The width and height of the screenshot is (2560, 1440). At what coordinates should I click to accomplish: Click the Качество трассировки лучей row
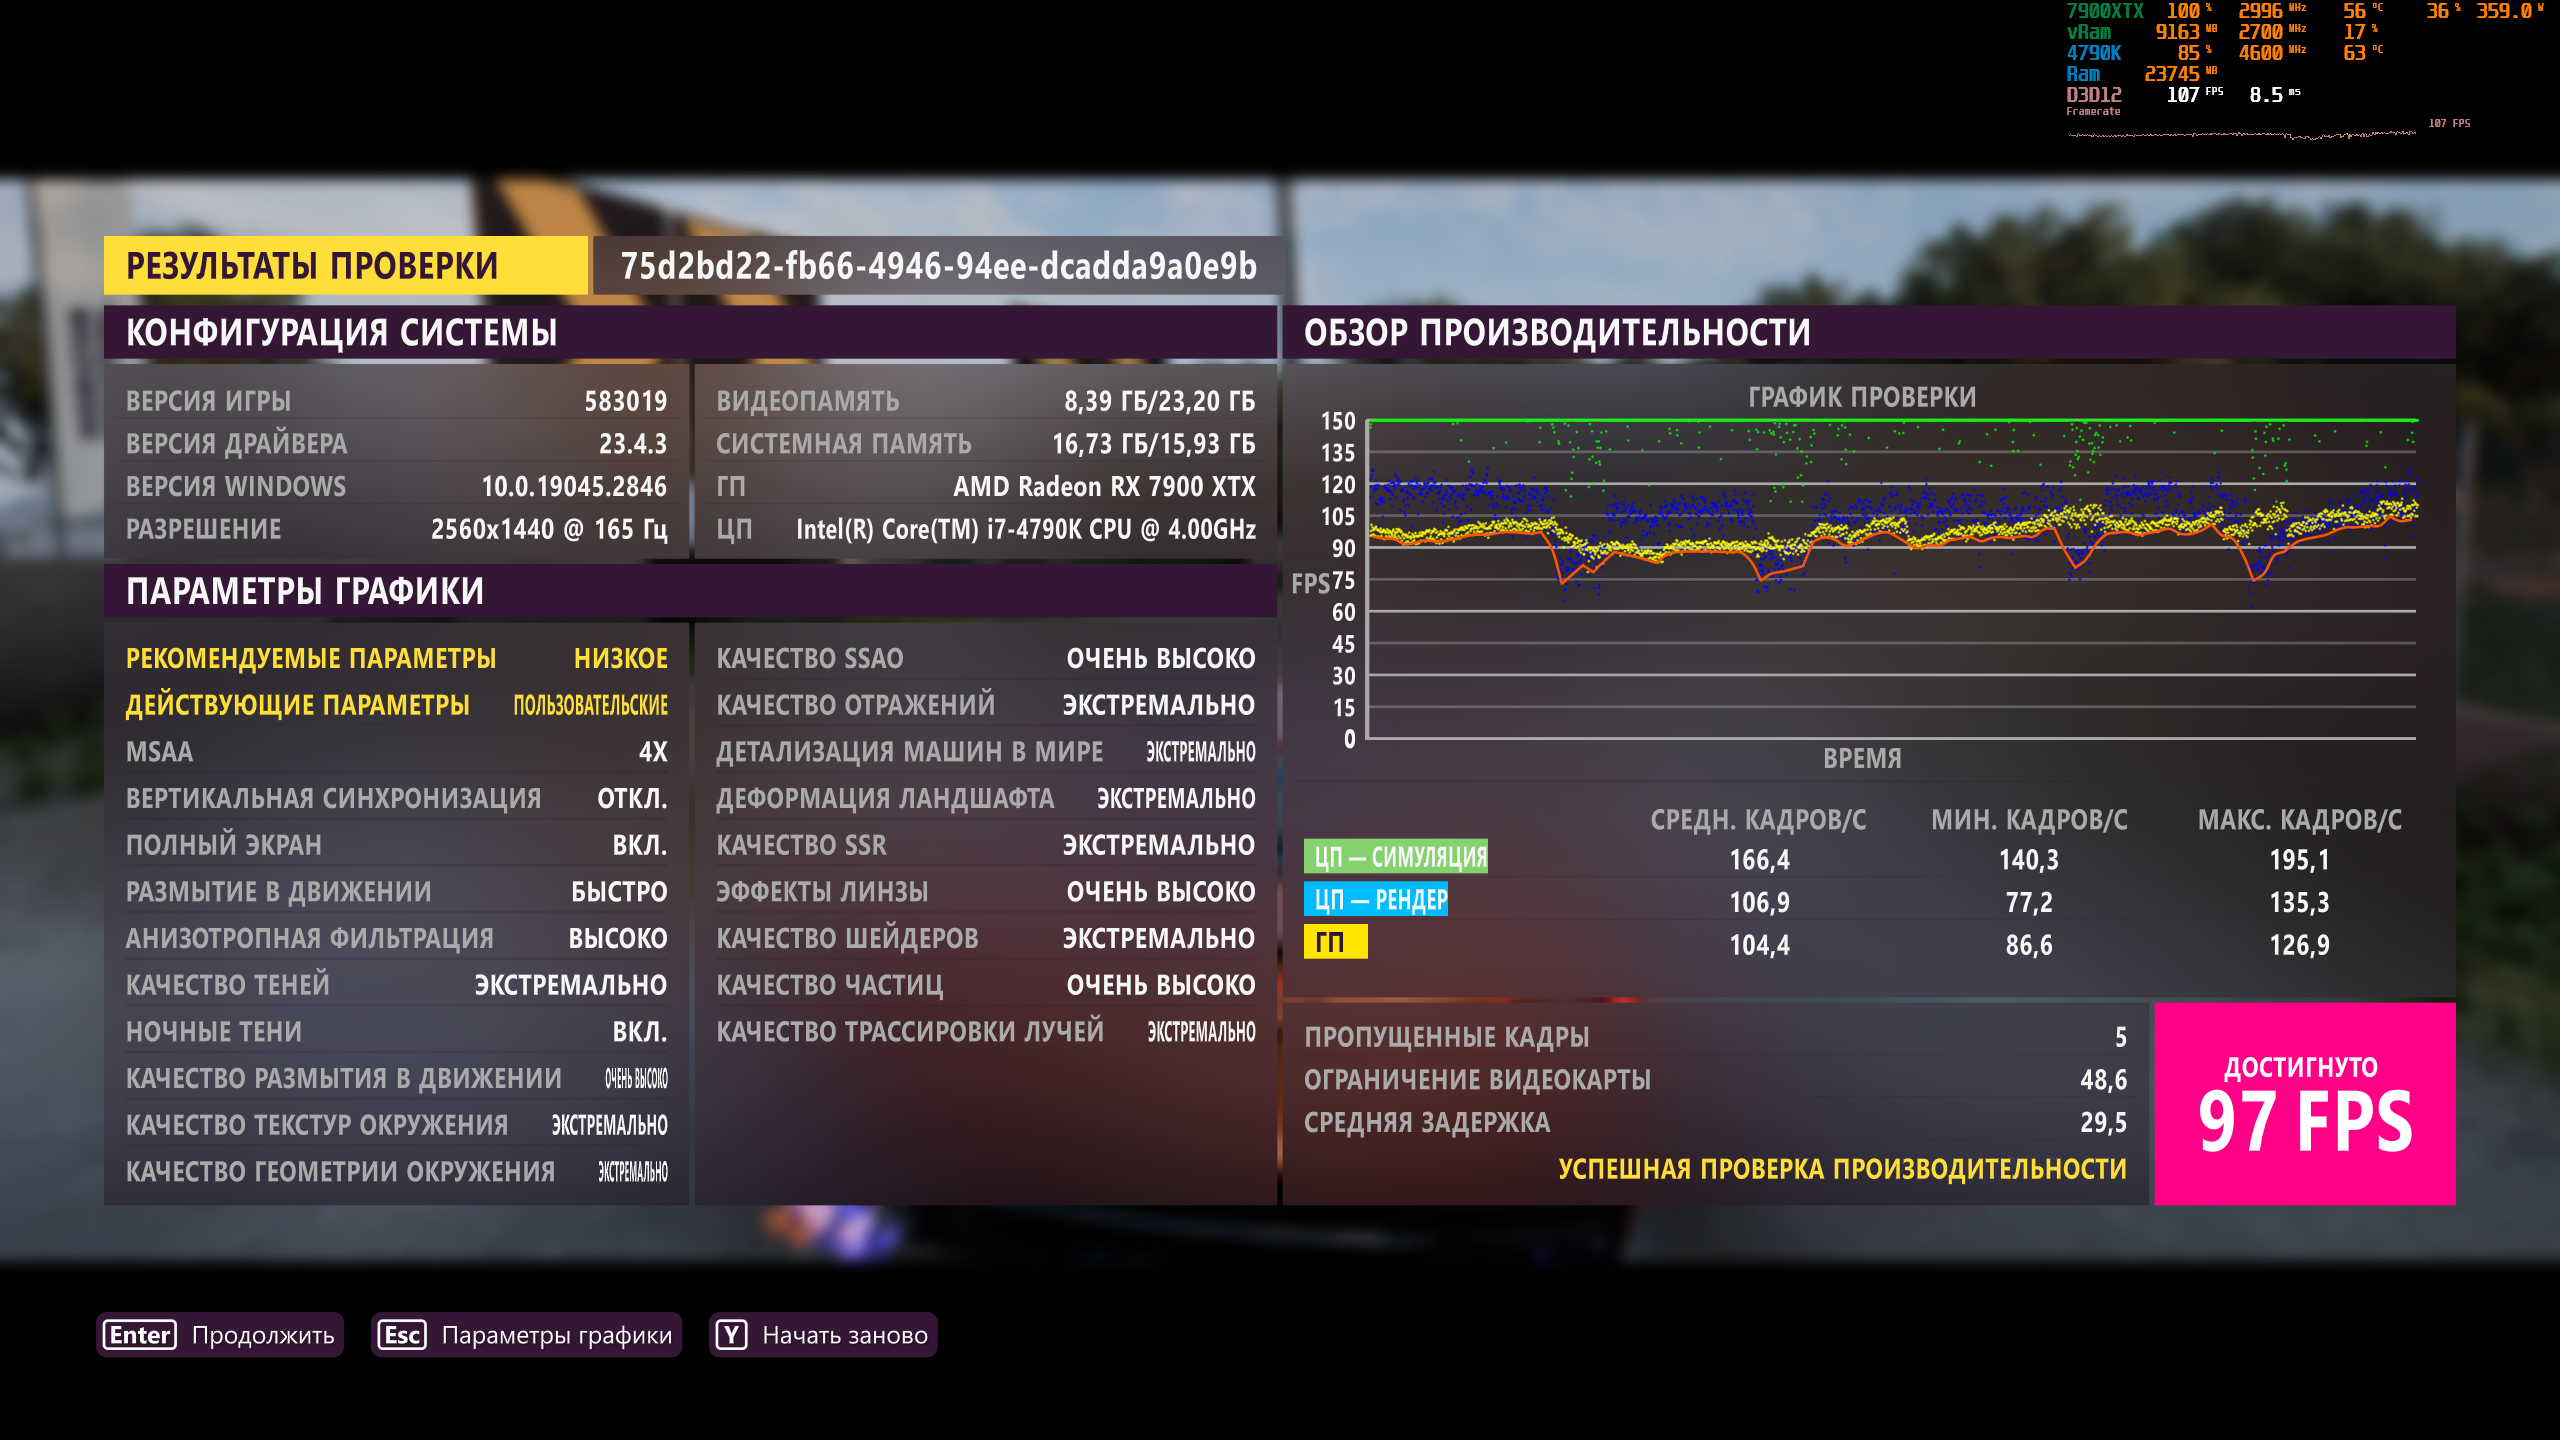point(985,1032)
